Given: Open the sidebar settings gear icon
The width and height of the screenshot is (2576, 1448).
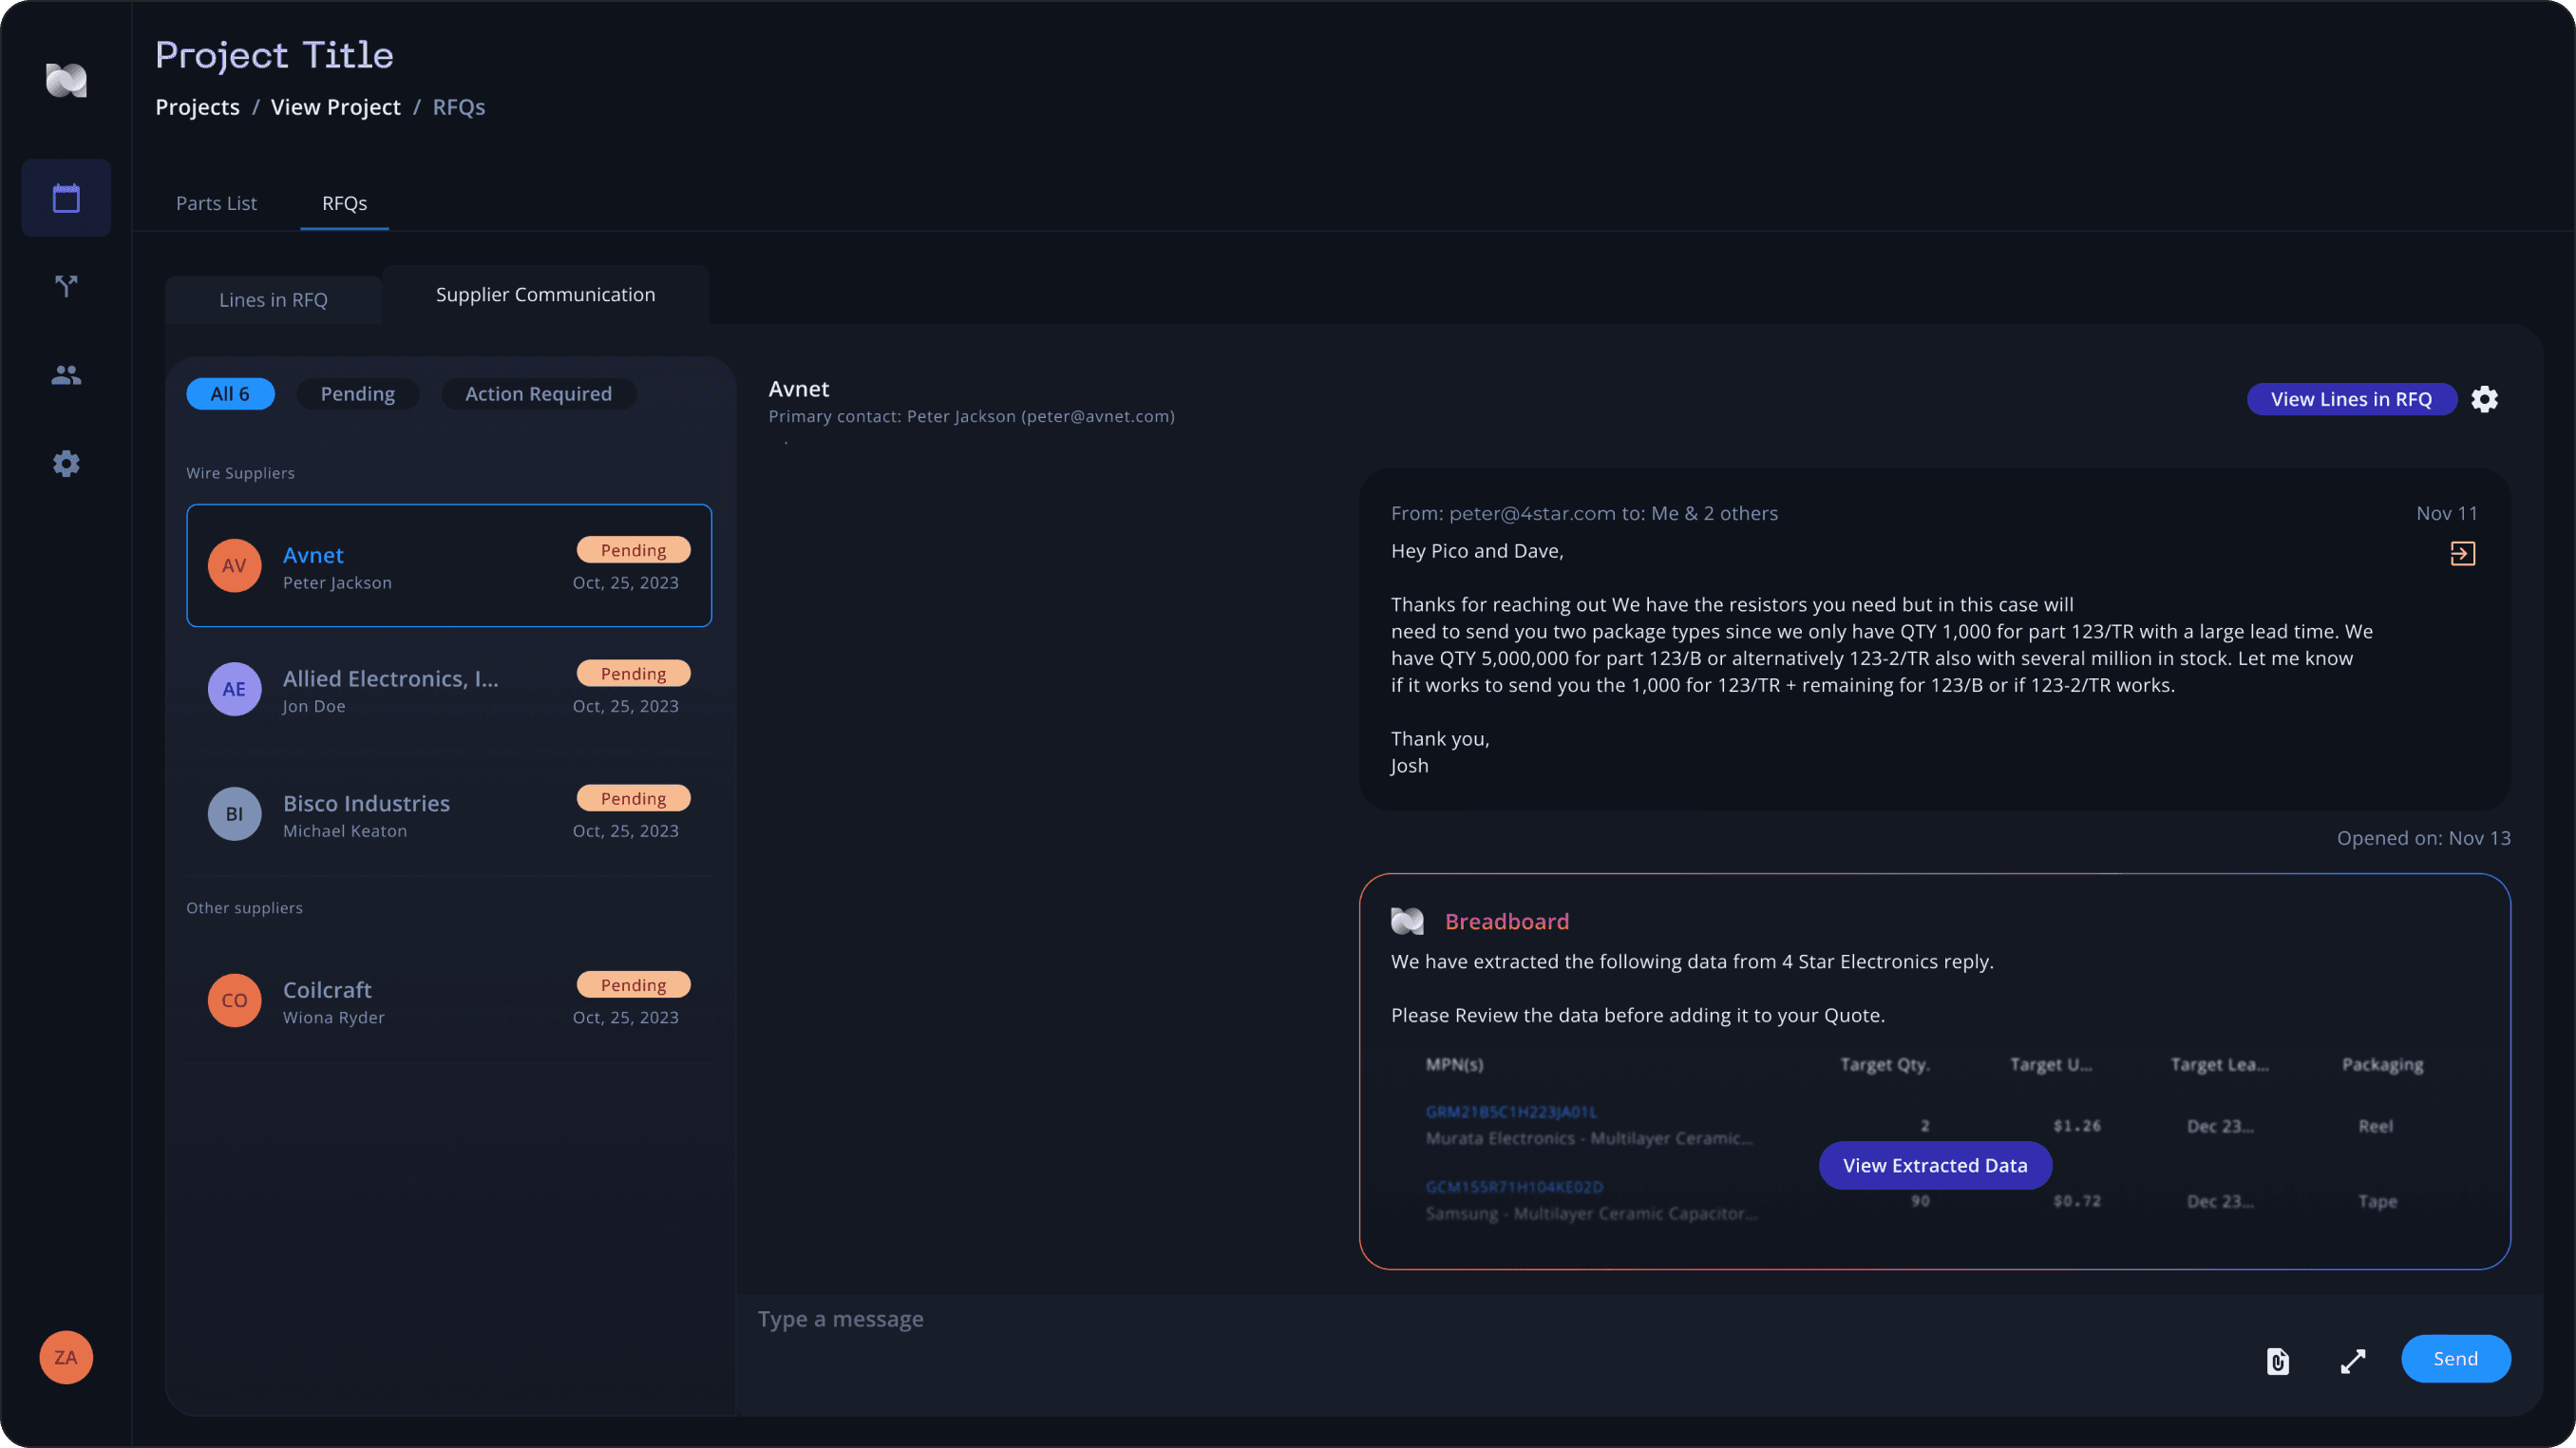Looking at the screenshot, I should (x=66, y=464).
